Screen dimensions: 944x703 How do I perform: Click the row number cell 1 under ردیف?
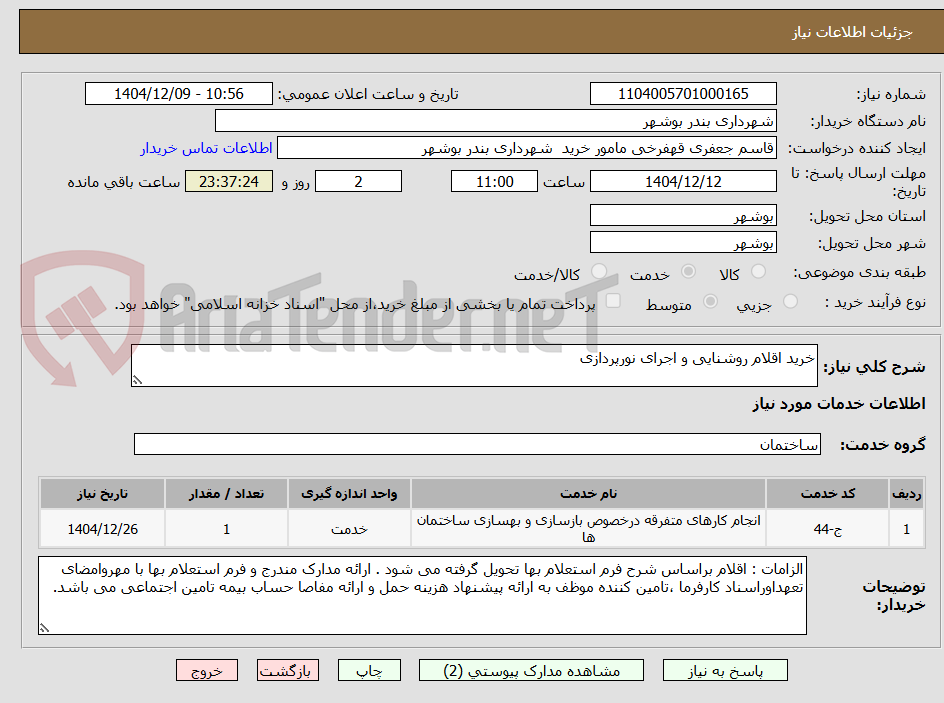907,529
